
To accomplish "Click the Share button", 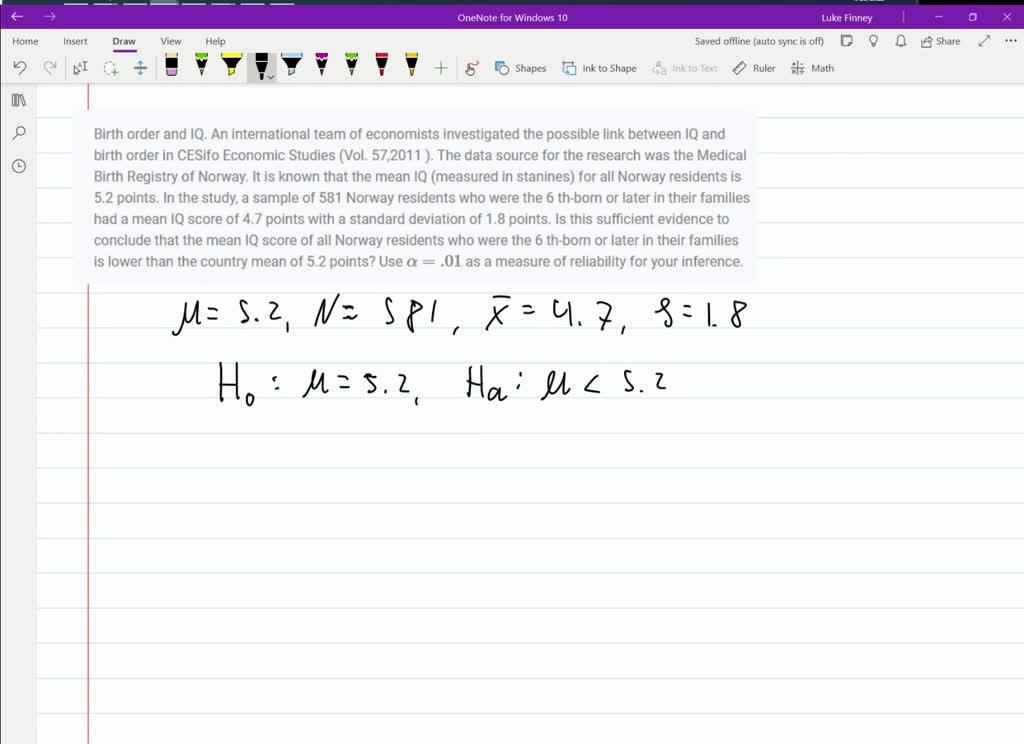I will pos(940,41).
